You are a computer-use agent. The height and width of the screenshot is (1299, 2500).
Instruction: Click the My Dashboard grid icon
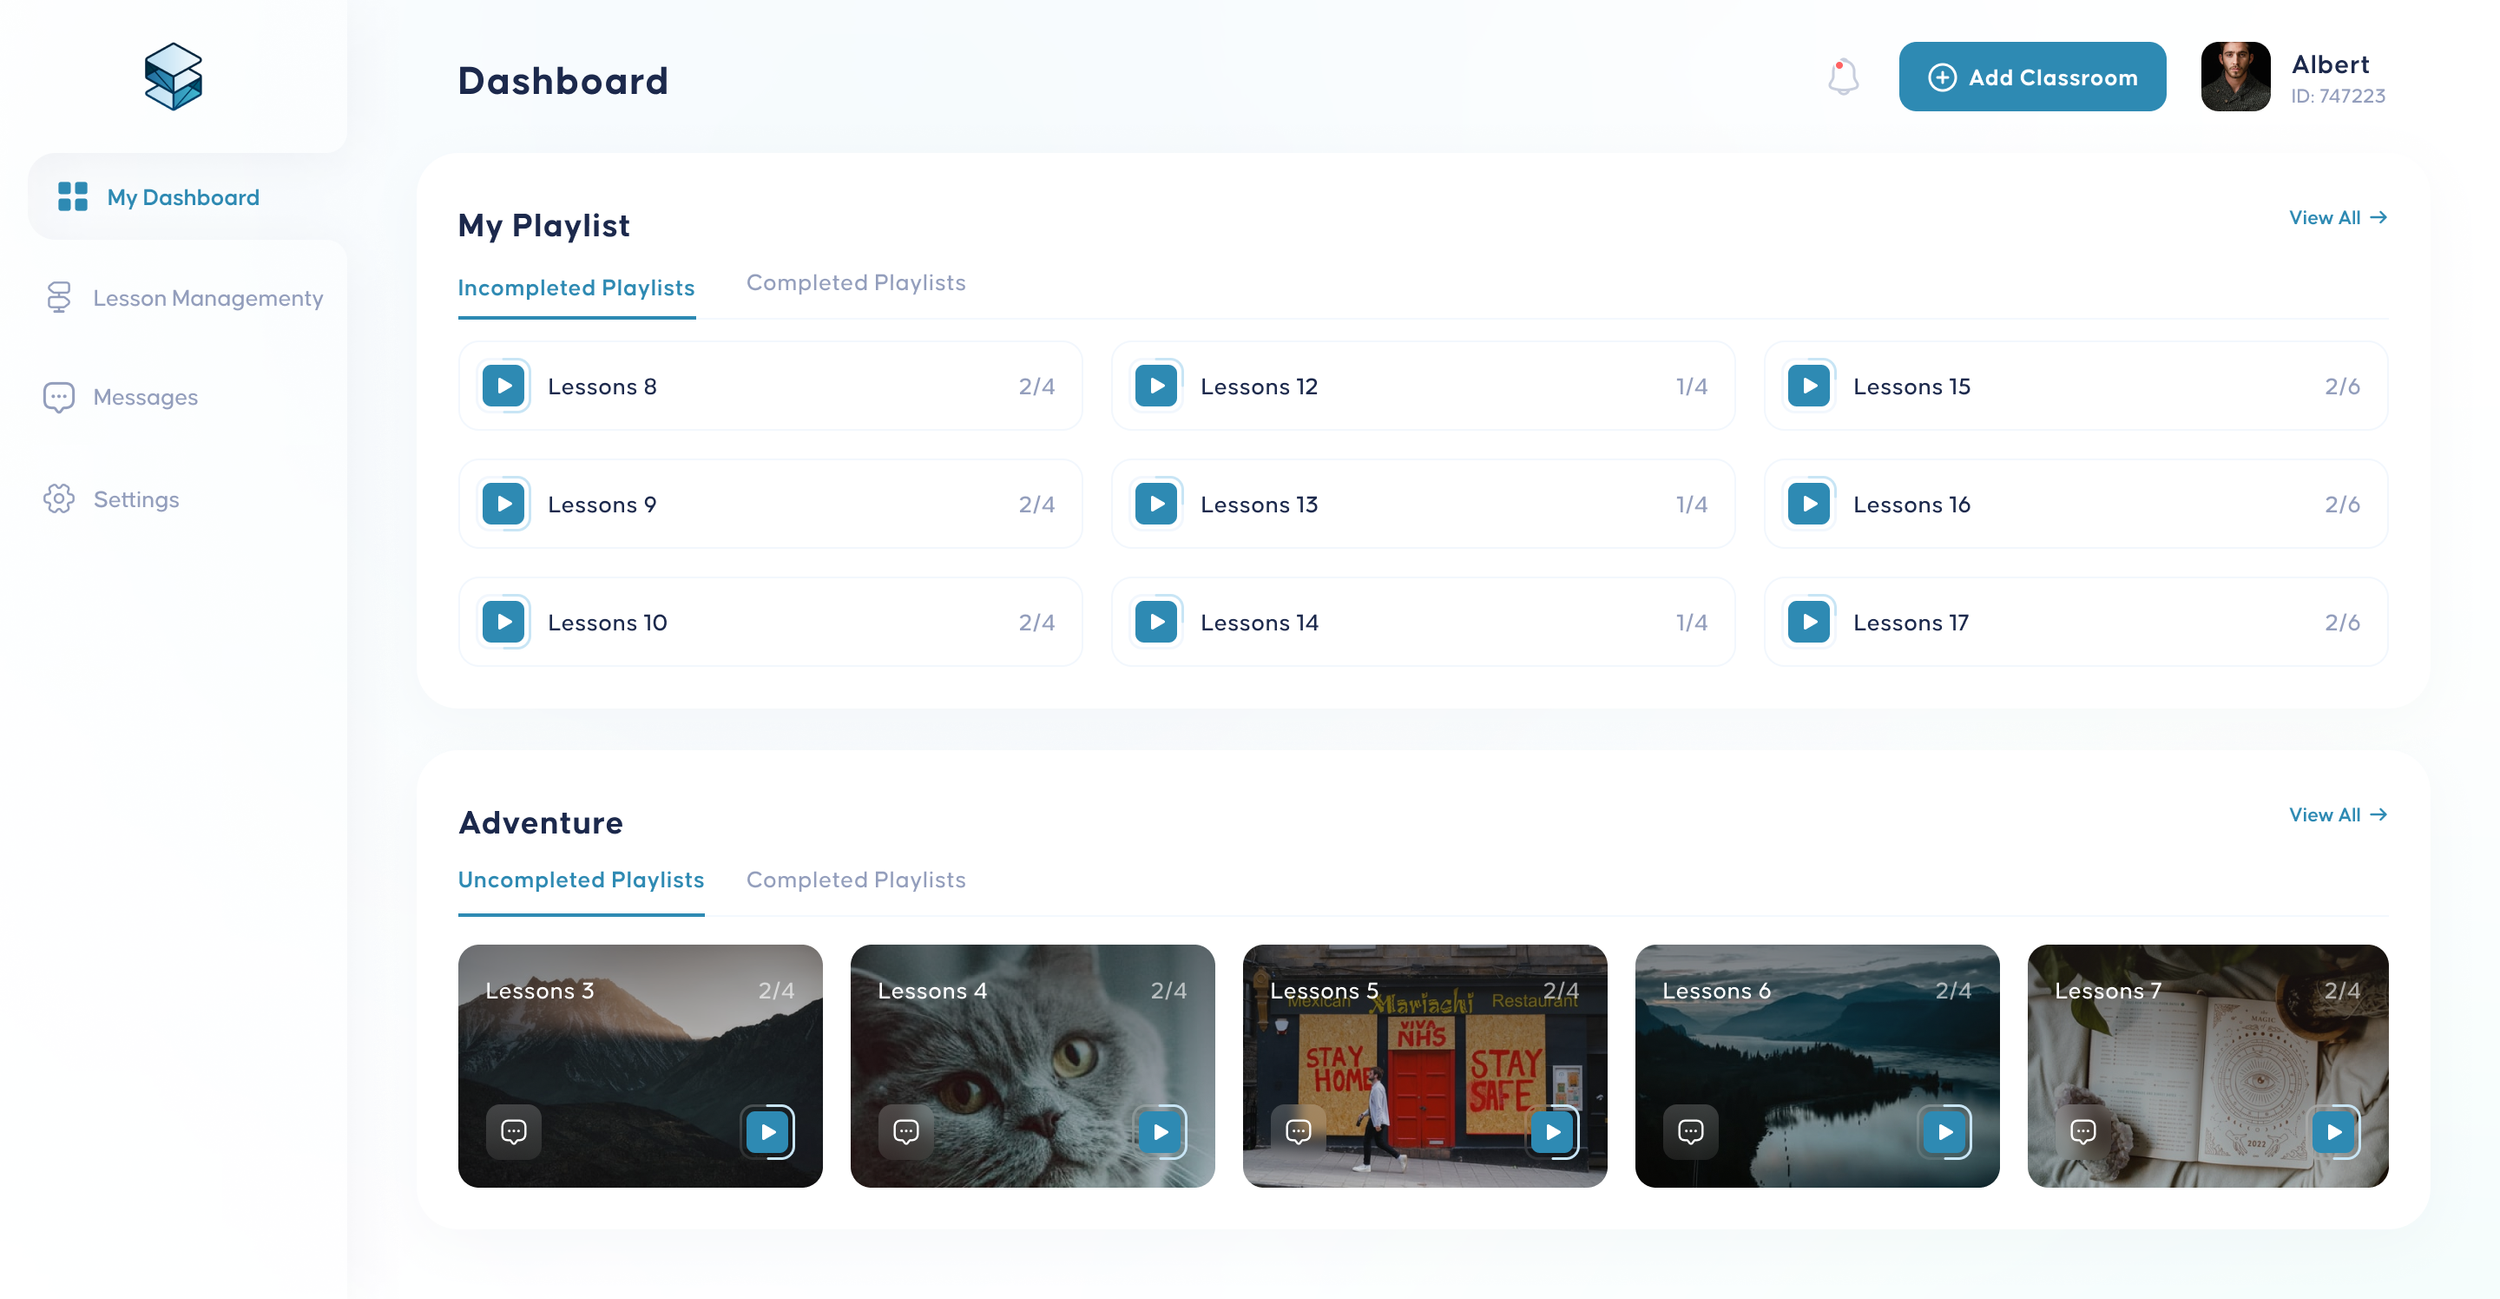click(73, 197)
